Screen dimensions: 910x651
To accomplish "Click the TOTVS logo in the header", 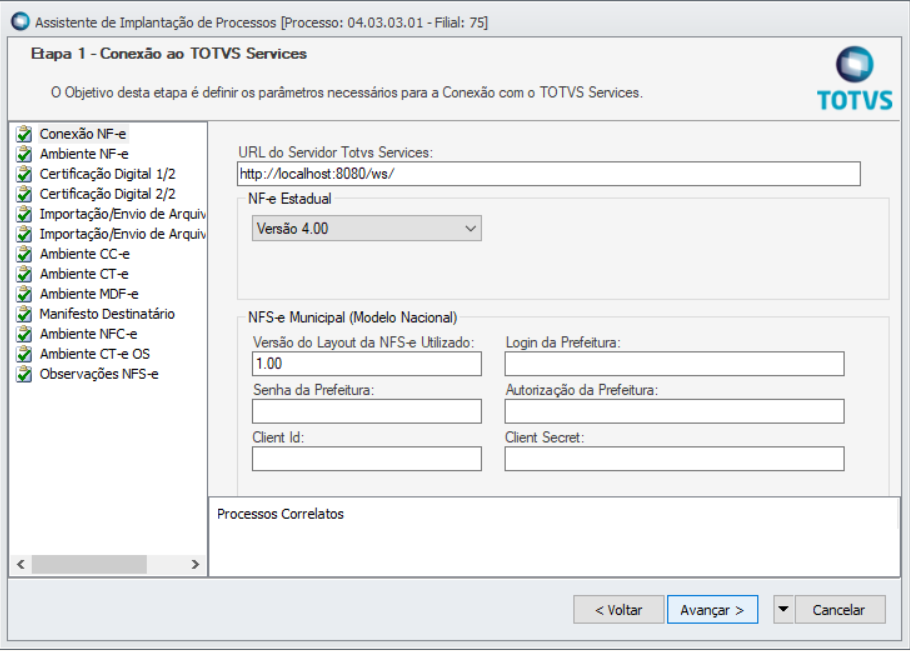I will 854,79.
